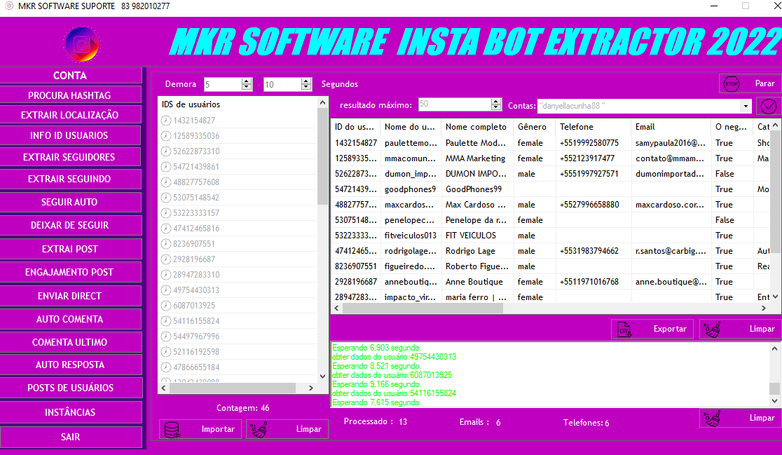782x455 pixels.
Task: Click clock icon beside ID 52622873310
Action: tap(166, 151)
